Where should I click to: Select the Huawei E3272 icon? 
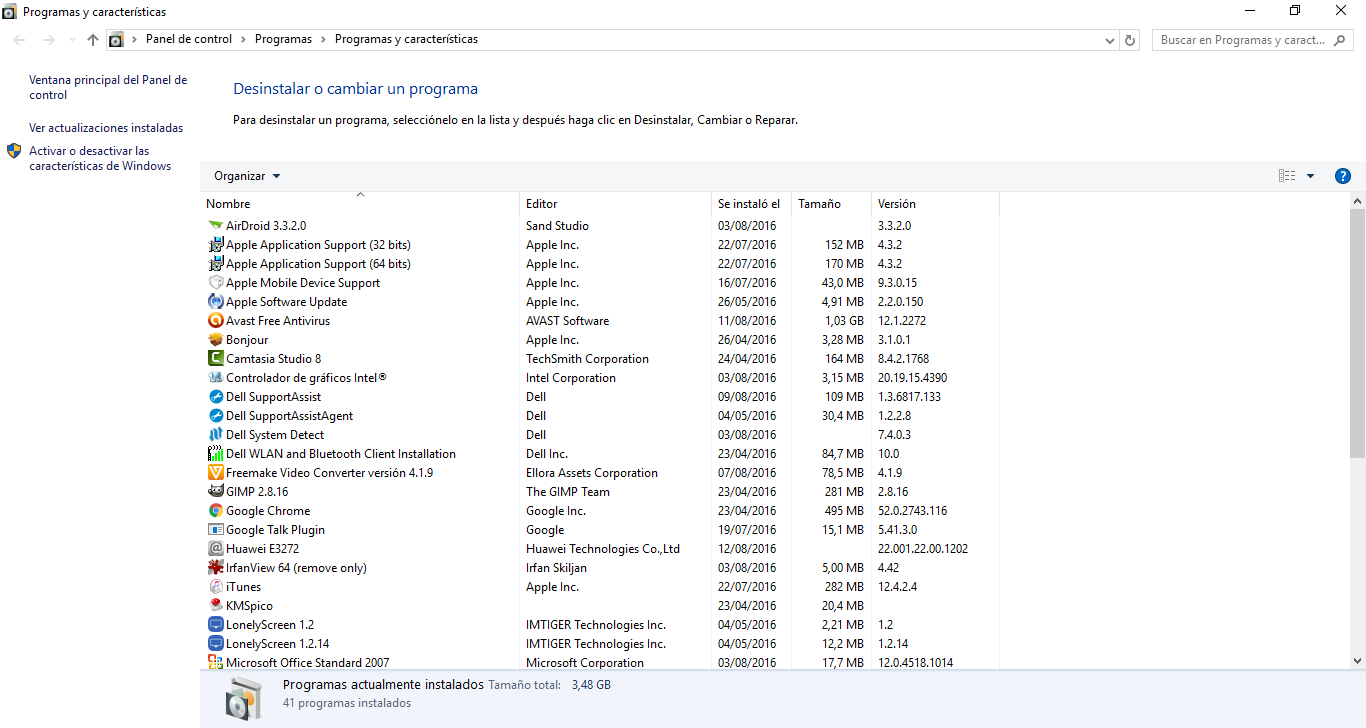[216, 549]
